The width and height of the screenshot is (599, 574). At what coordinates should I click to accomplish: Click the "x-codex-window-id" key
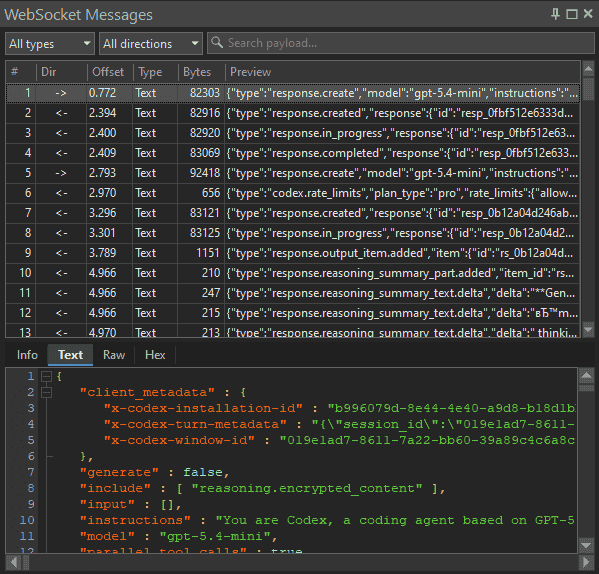click(x=179, y=440)
